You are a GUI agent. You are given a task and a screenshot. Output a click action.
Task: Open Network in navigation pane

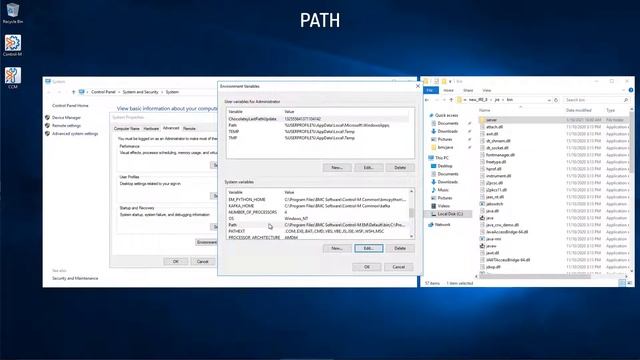point(442,225)
